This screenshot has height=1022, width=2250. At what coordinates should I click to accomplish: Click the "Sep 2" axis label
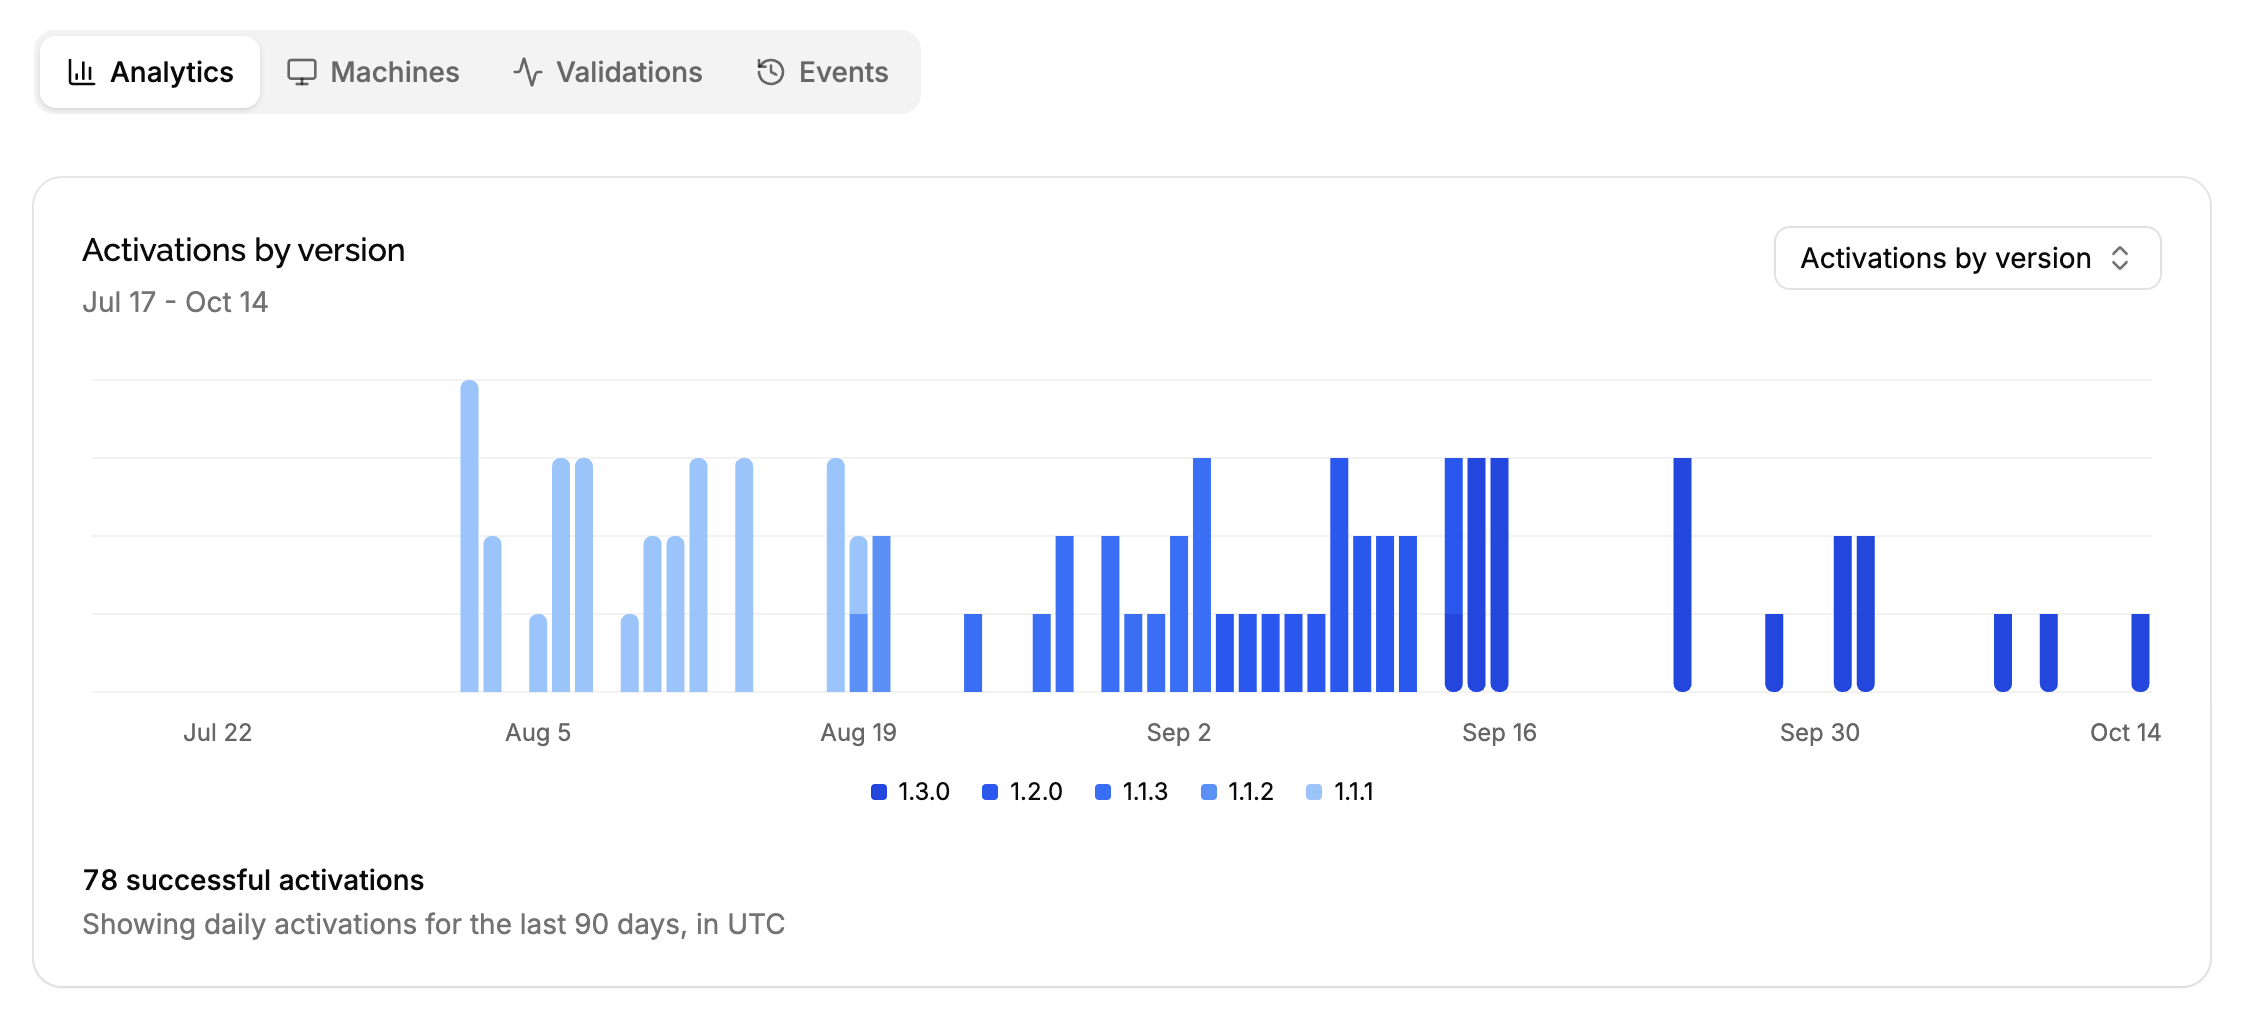click(1178, 733)
